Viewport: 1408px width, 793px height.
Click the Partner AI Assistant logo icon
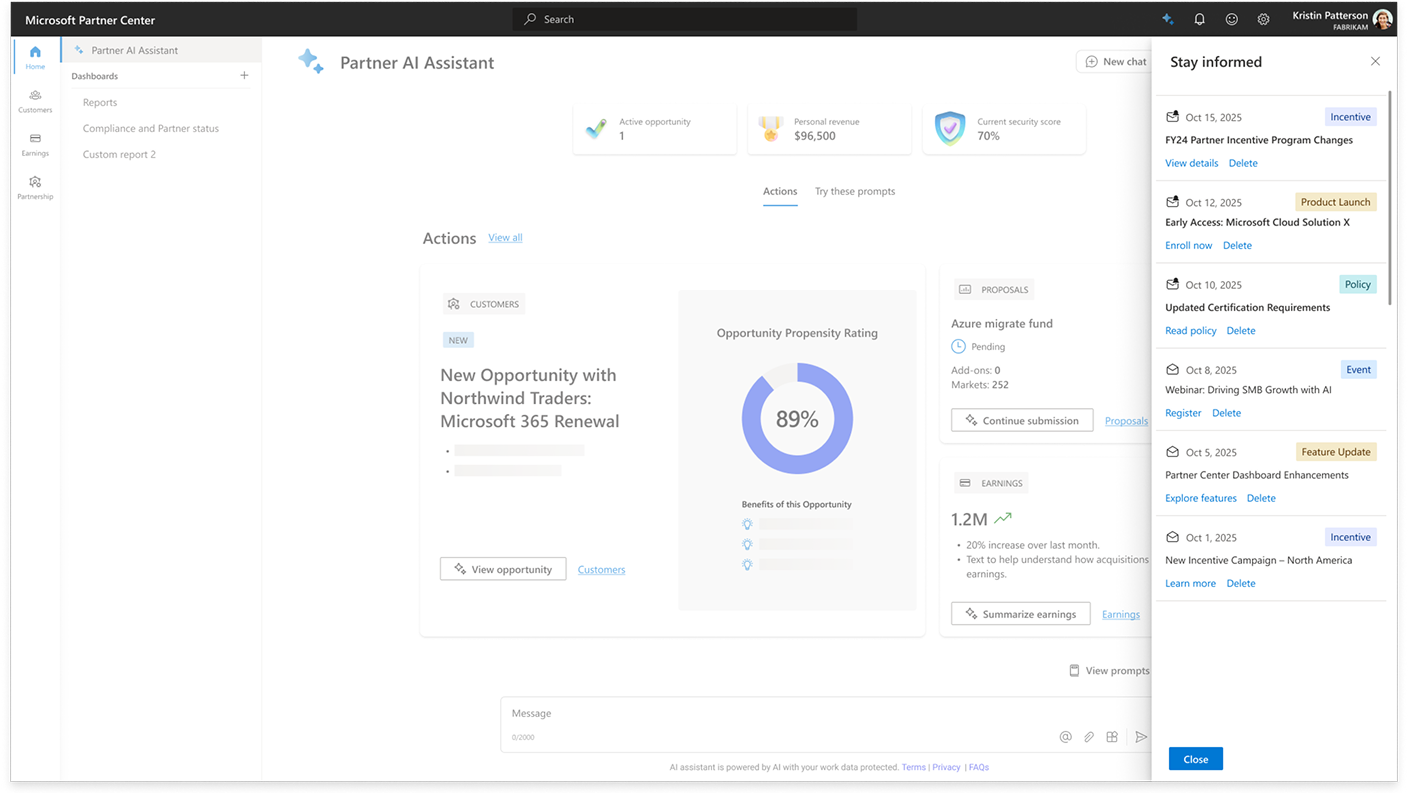tap(311, 61)
